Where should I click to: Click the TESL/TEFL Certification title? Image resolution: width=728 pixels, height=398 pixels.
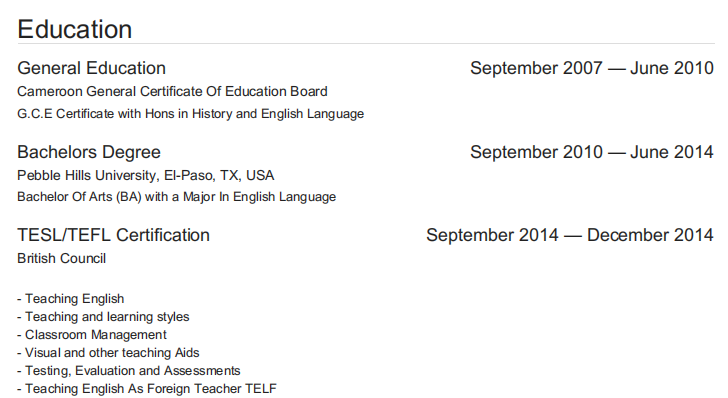(x=114, y=235)
